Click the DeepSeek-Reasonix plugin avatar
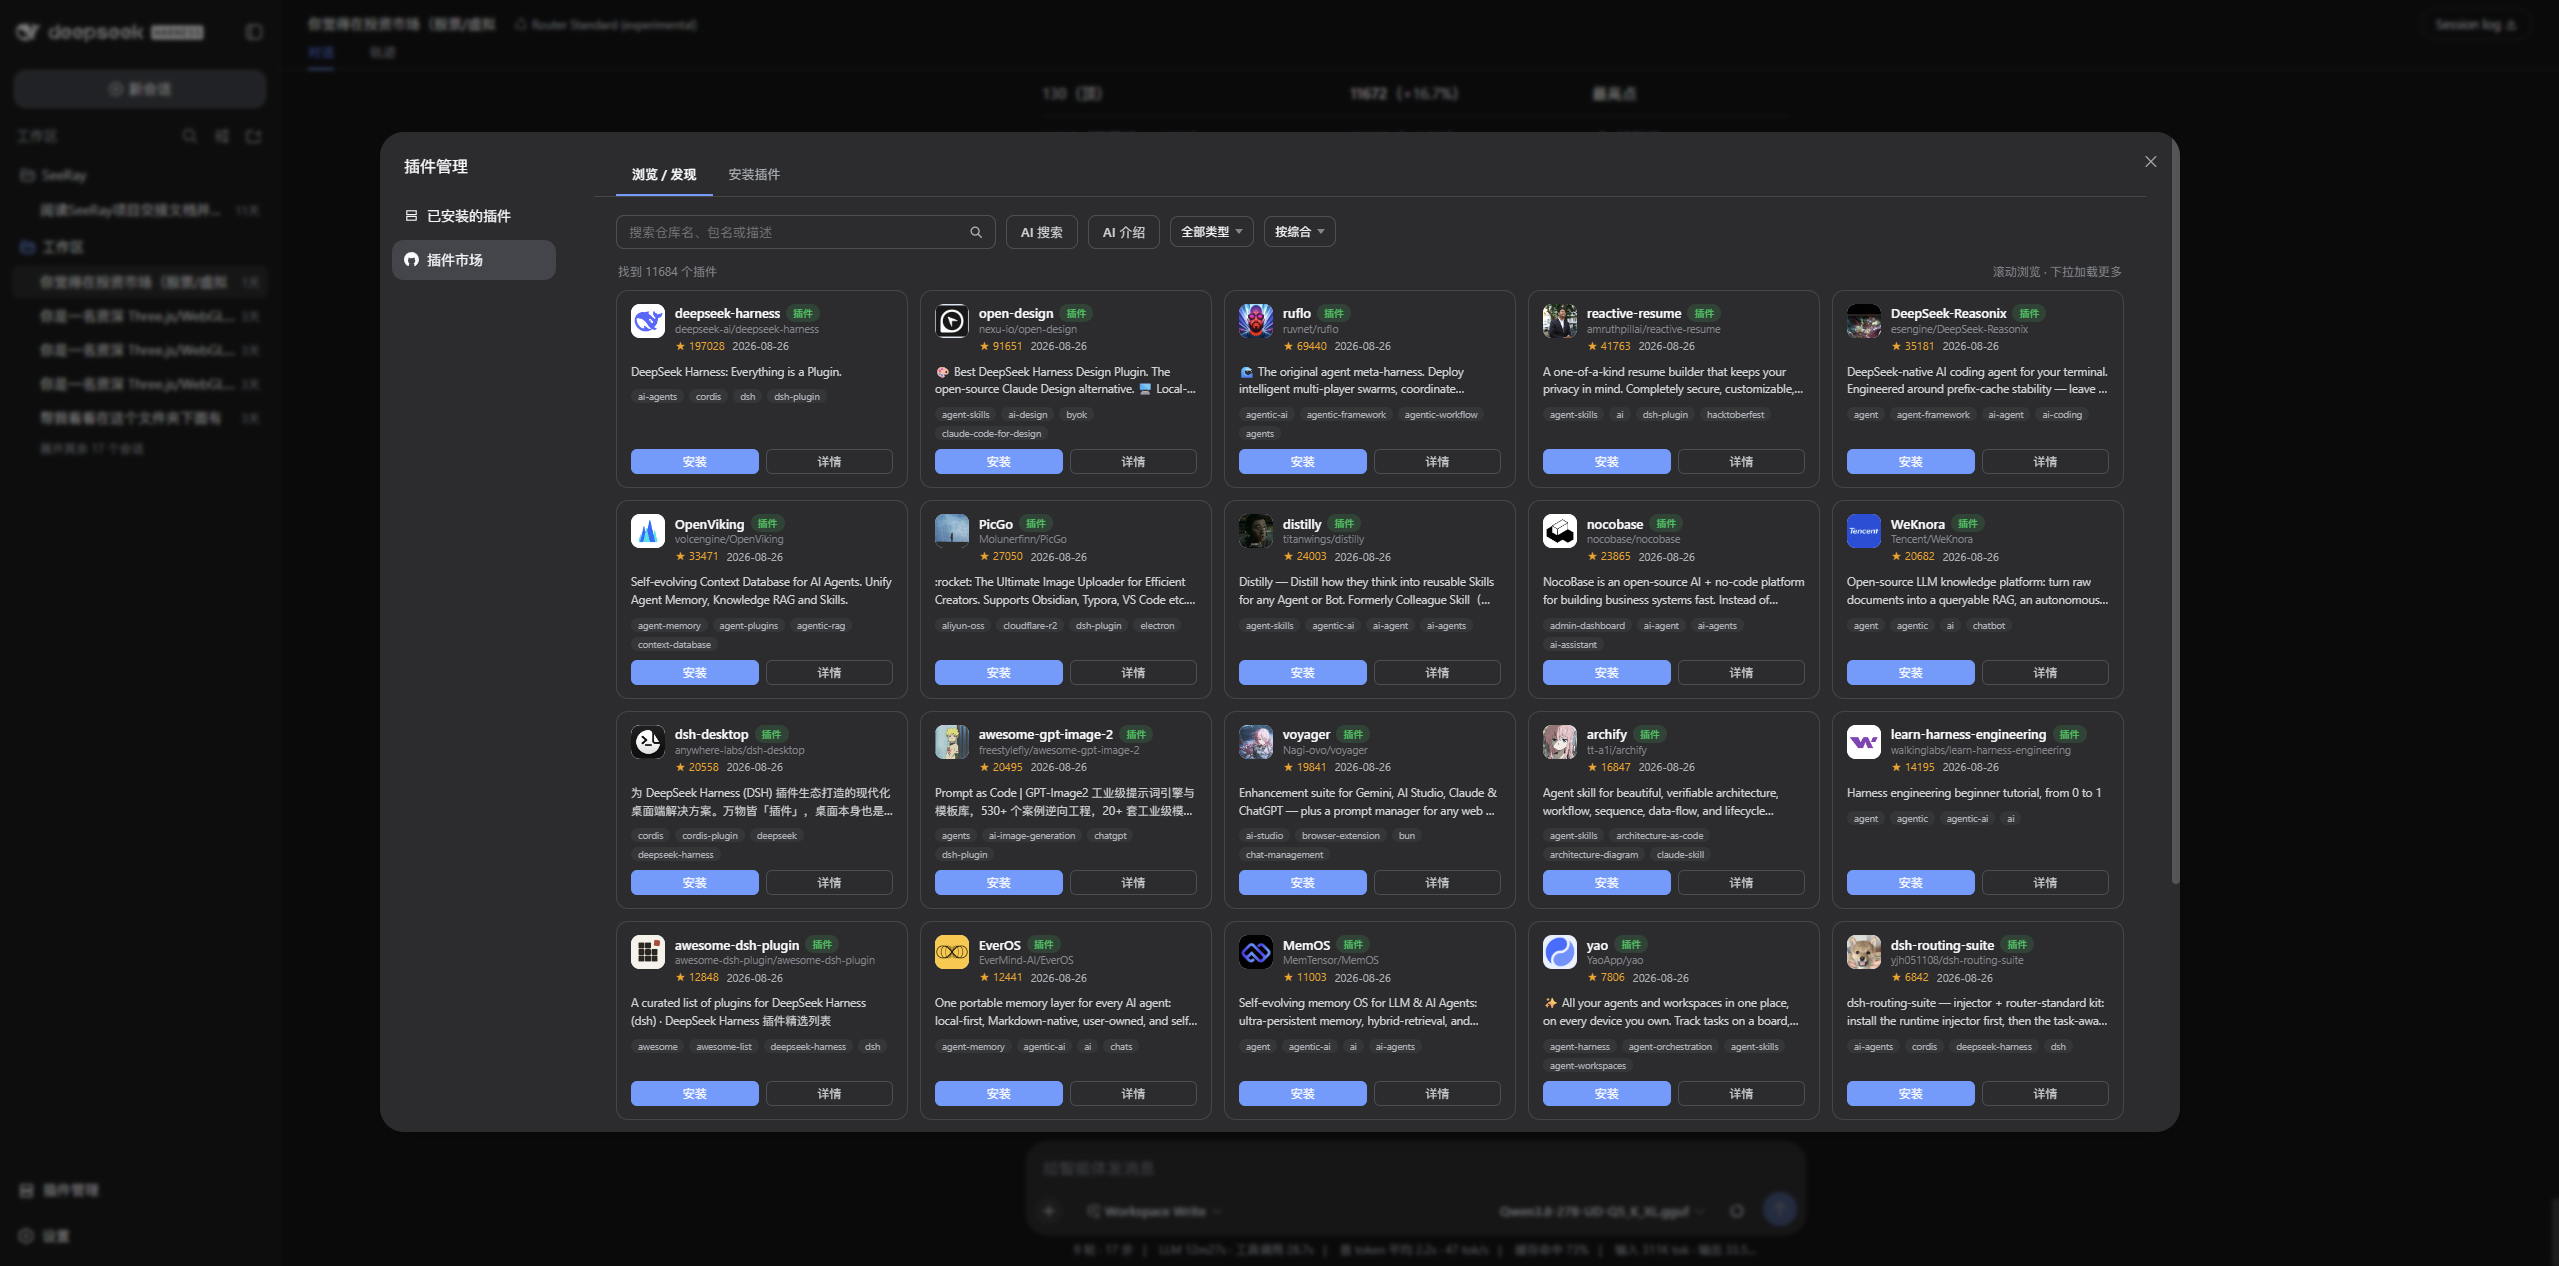The width and height of the screenshot is (2559, 1266). point(1864,321)
